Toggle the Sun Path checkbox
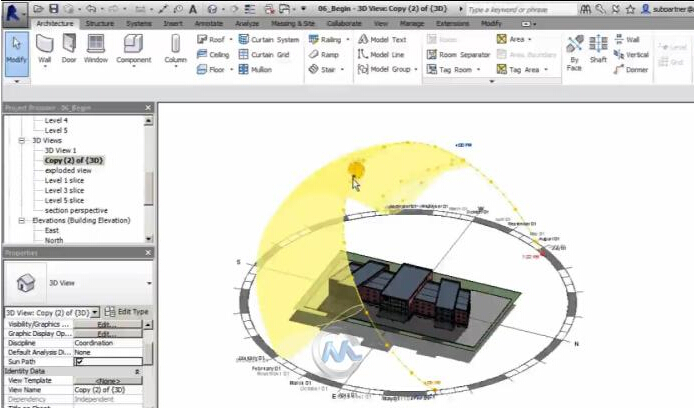This screenshot has width=694, height=408. coord(78,361)
